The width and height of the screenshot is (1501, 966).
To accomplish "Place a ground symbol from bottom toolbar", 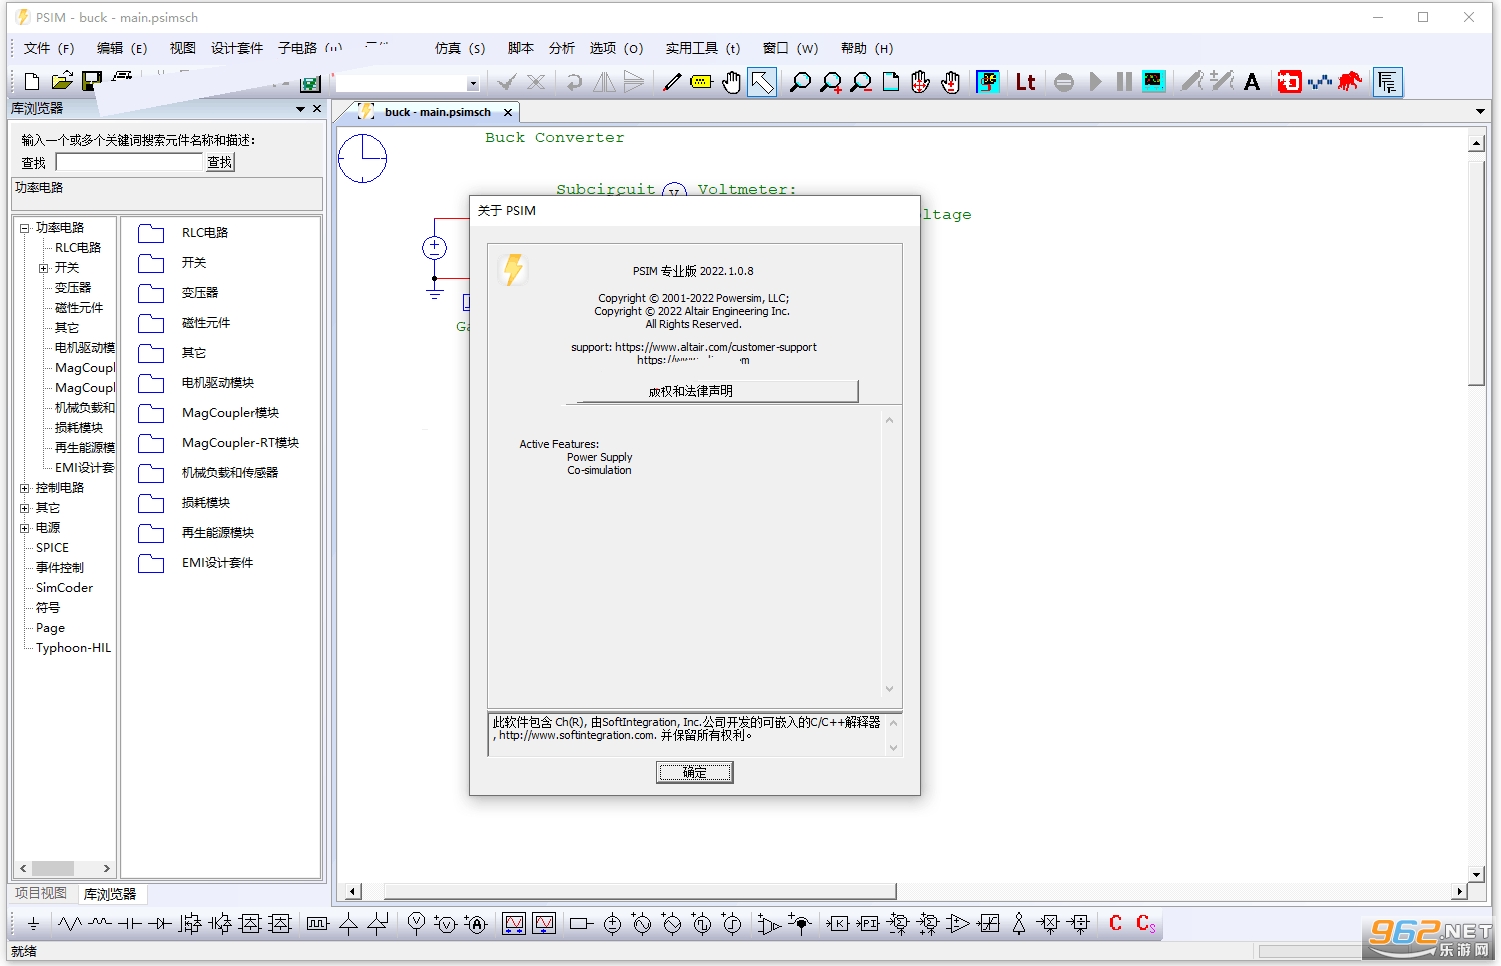I will [x=33, y=924].
